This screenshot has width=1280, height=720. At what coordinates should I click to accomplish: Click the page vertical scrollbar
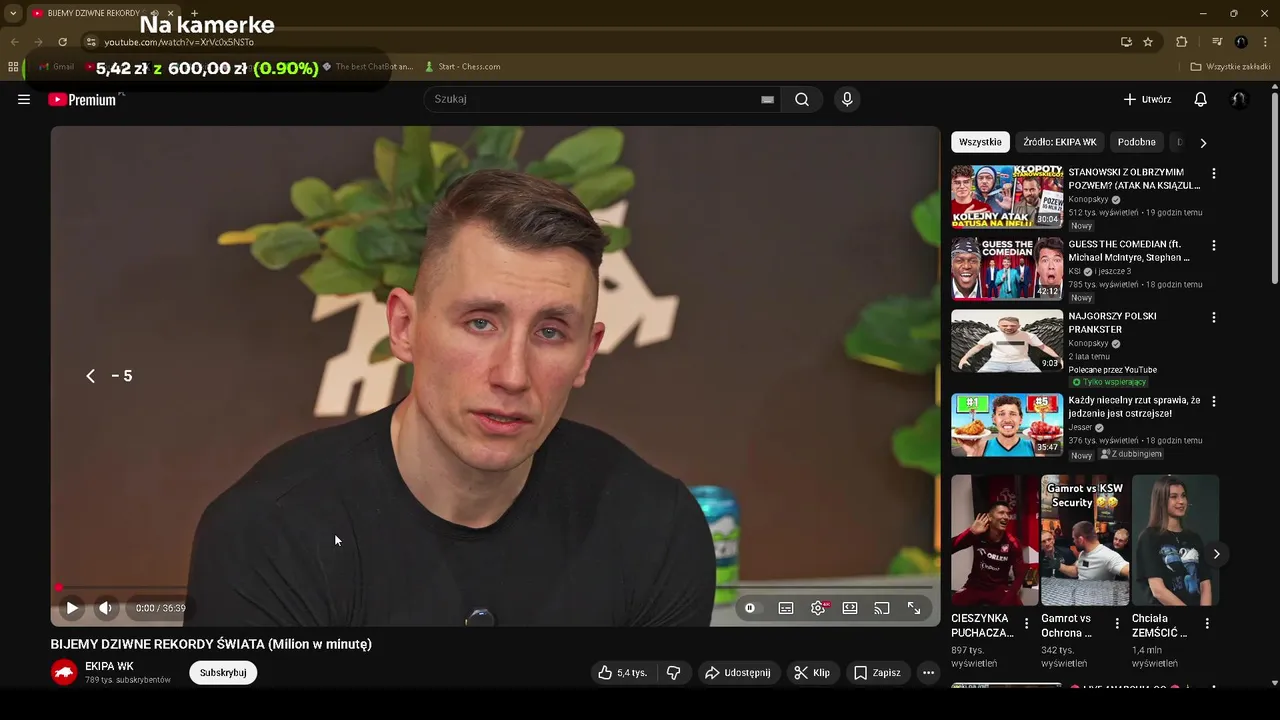1274,188
